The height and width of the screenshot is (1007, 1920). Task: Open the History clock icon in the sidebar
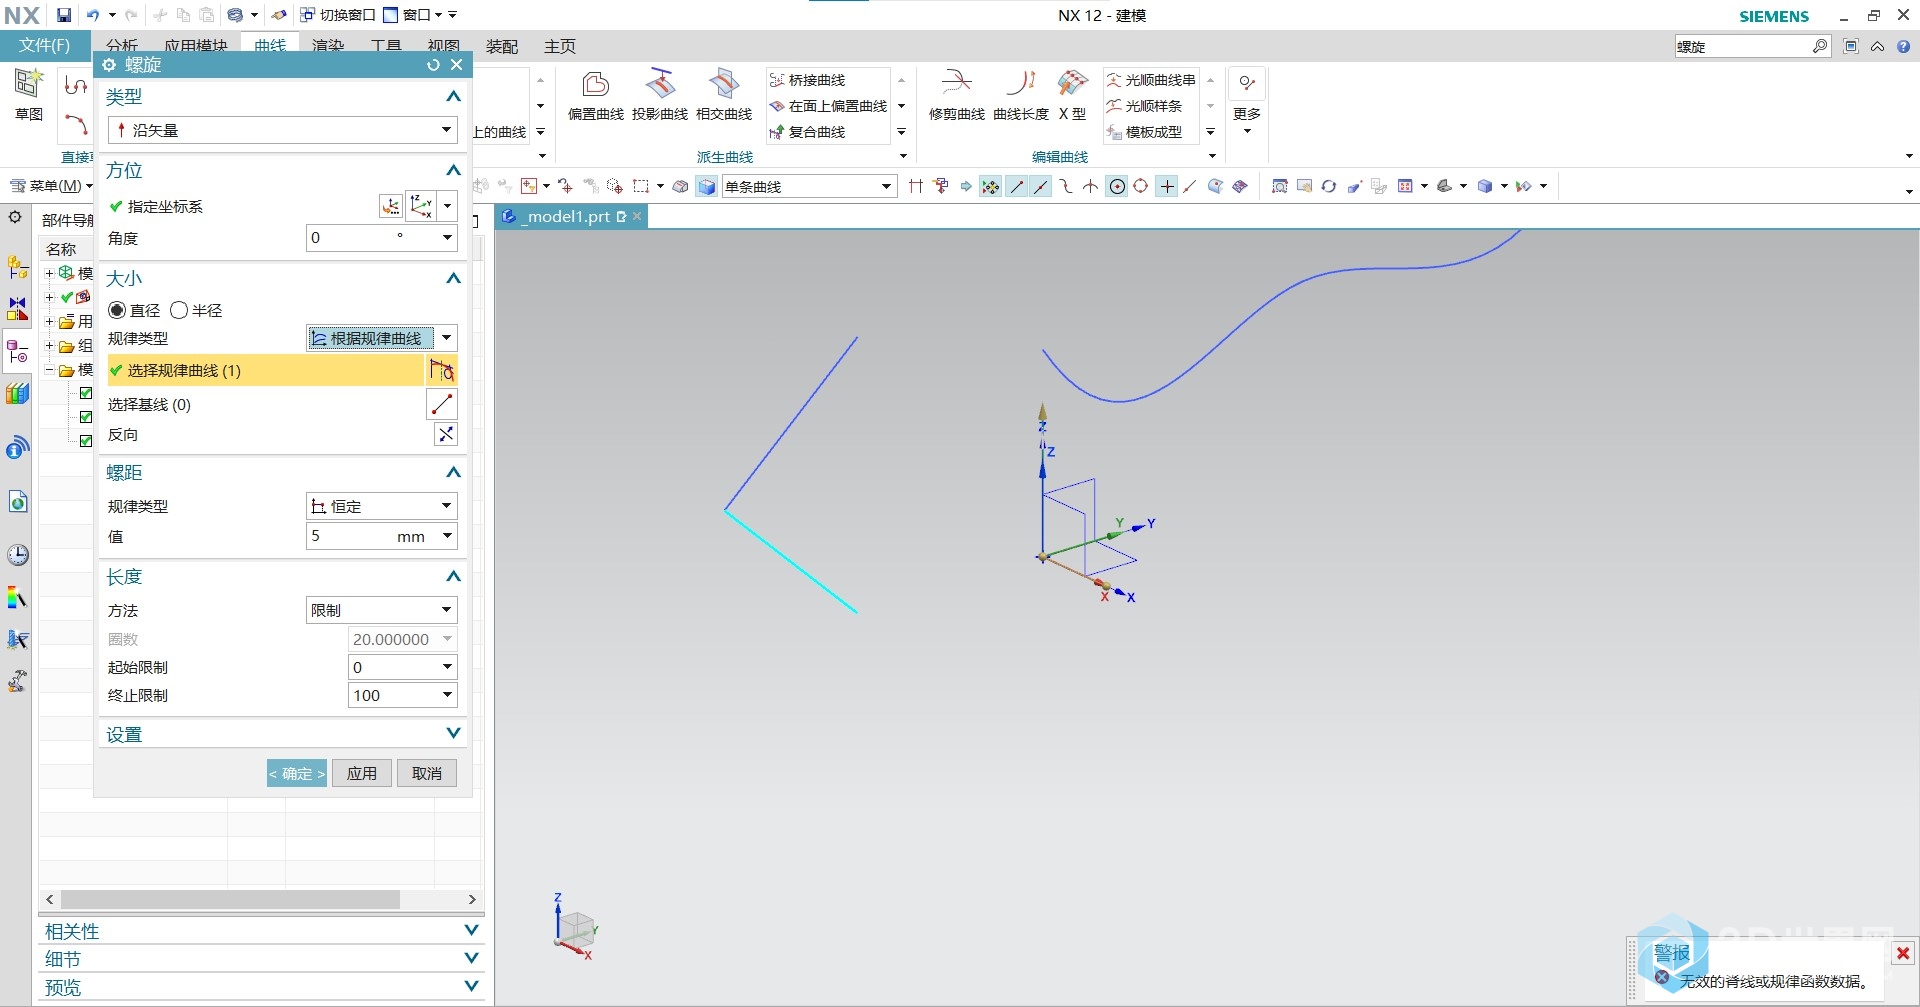(x=18, y=555)
